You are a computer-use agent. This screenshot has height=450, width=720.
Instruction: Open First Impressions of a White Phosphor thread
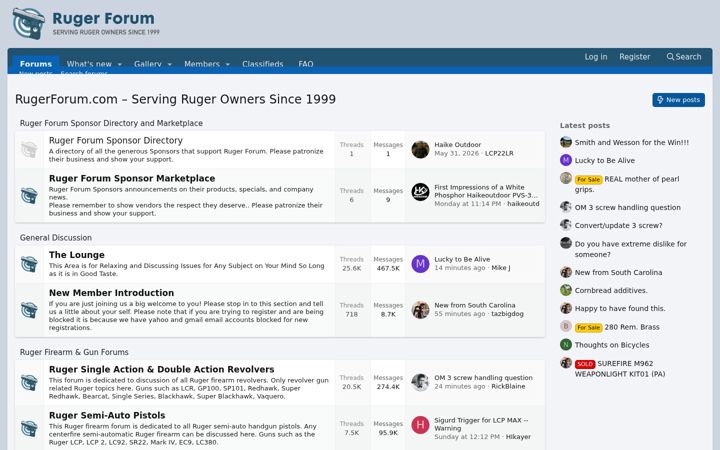[486, 191]
